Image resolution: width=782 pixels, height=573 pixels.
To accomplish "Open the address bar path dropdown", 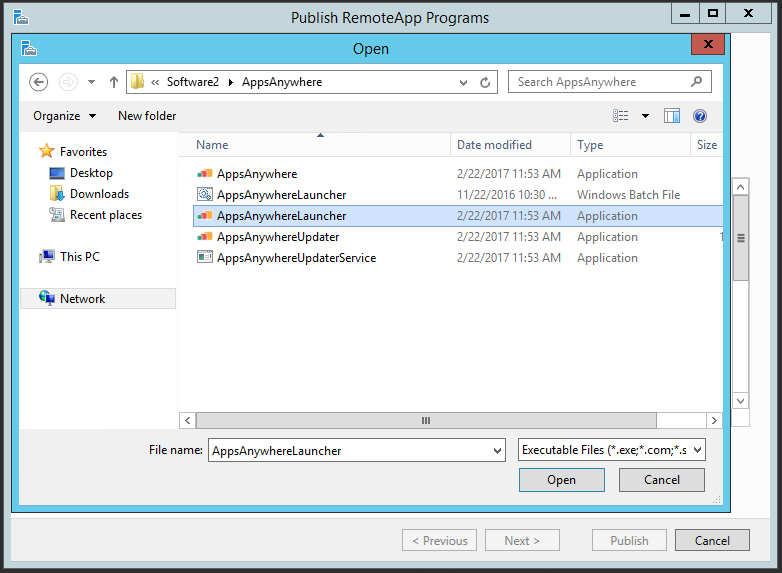I will (463, 82).
